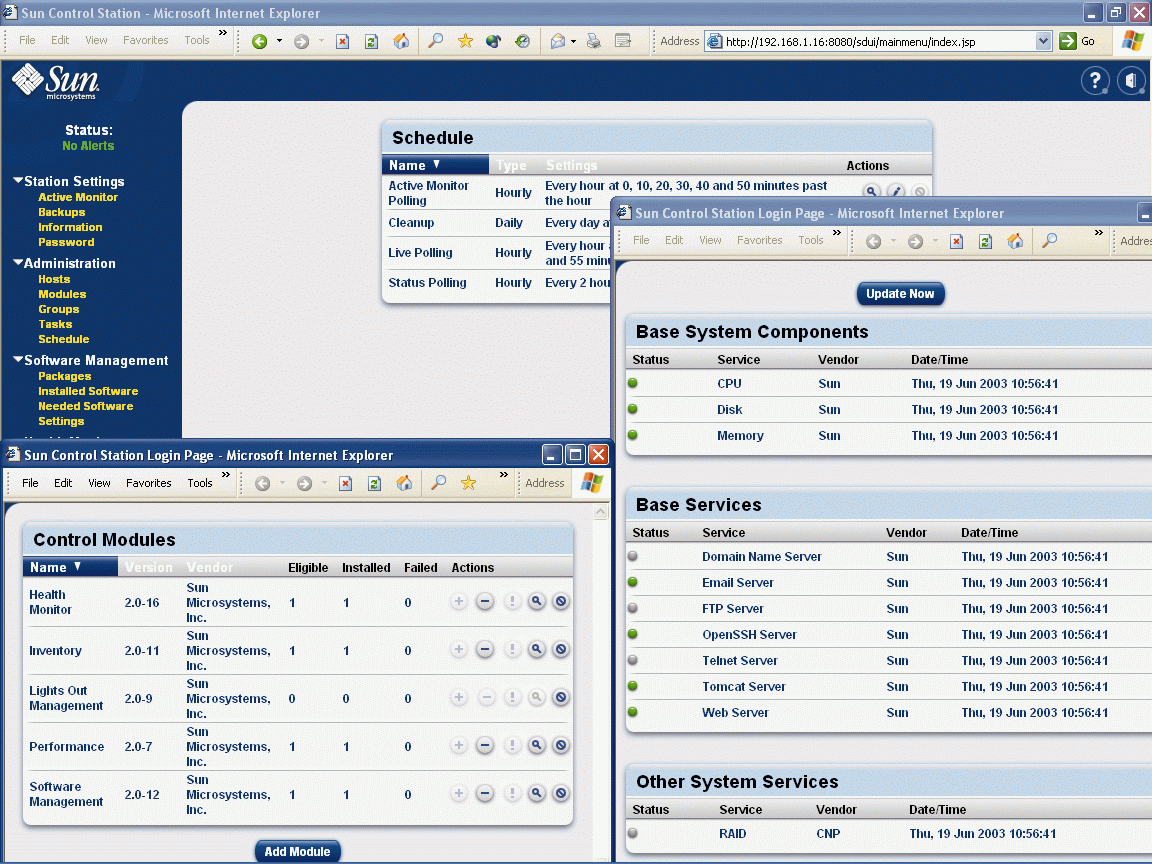1152x864 pixels.
Task: Click scroll up arrow in Control Modules window
Action: point(601,511)
